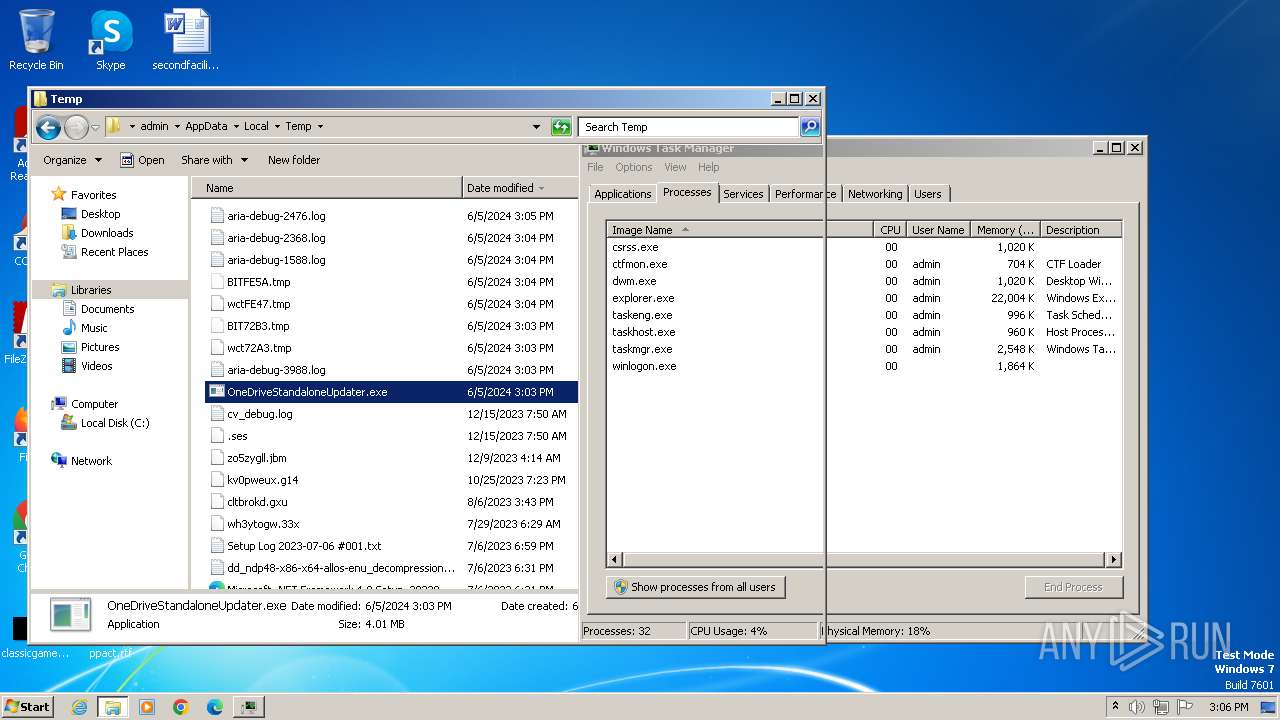Open the Recycle Bin desktop icon

(36, 40)
